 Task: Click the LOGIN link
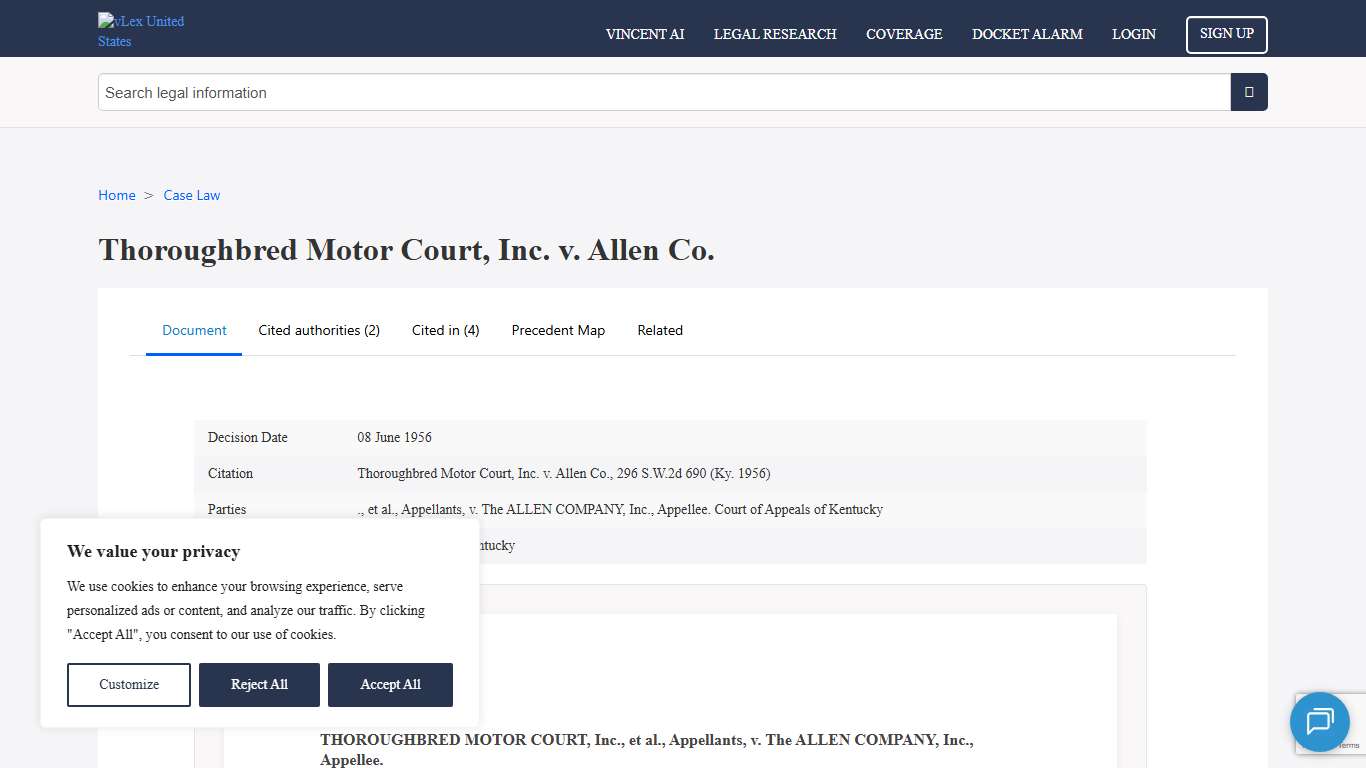click(1133, 34)
